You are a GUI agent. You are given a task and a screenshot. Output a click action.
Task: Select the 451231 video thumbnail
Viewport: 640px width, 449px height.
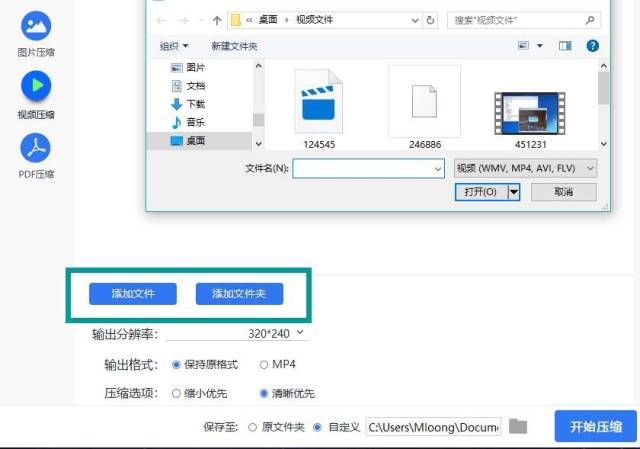point(530,119)
